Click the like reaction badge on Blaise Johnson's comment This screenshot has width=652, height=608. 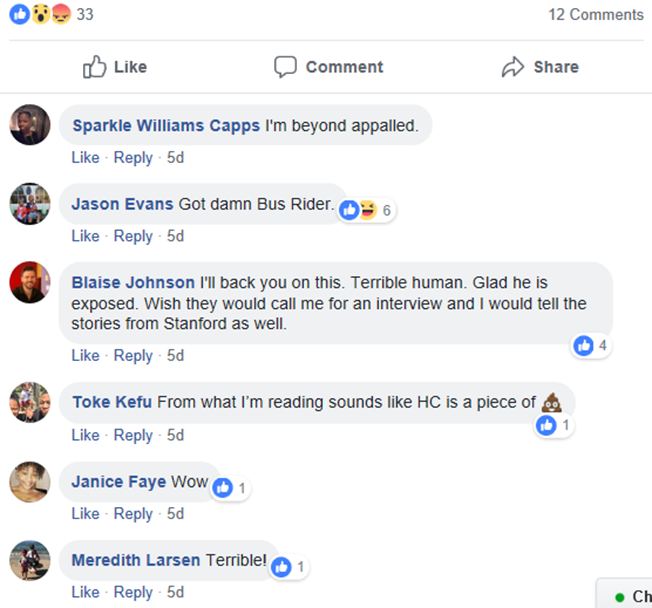pos(584,346)
